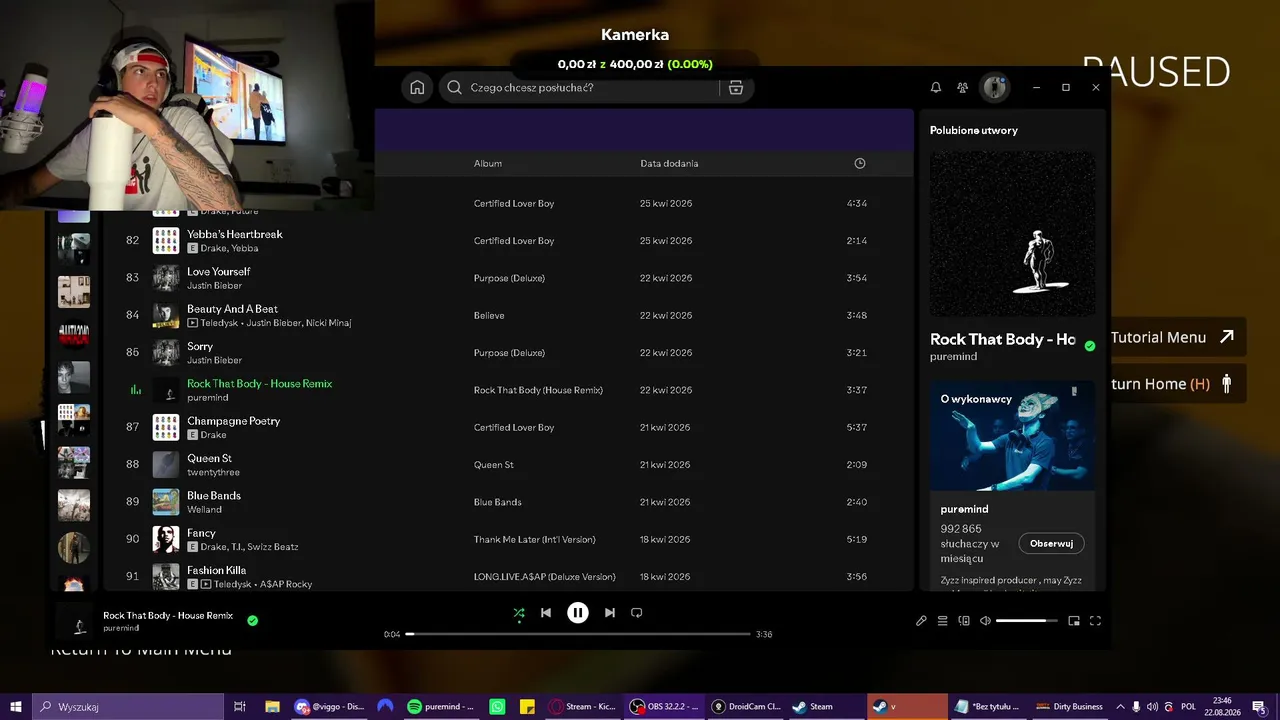Select the track Fancy
The height and width of the screenshot is (720, 1280).
pos(508,539)
